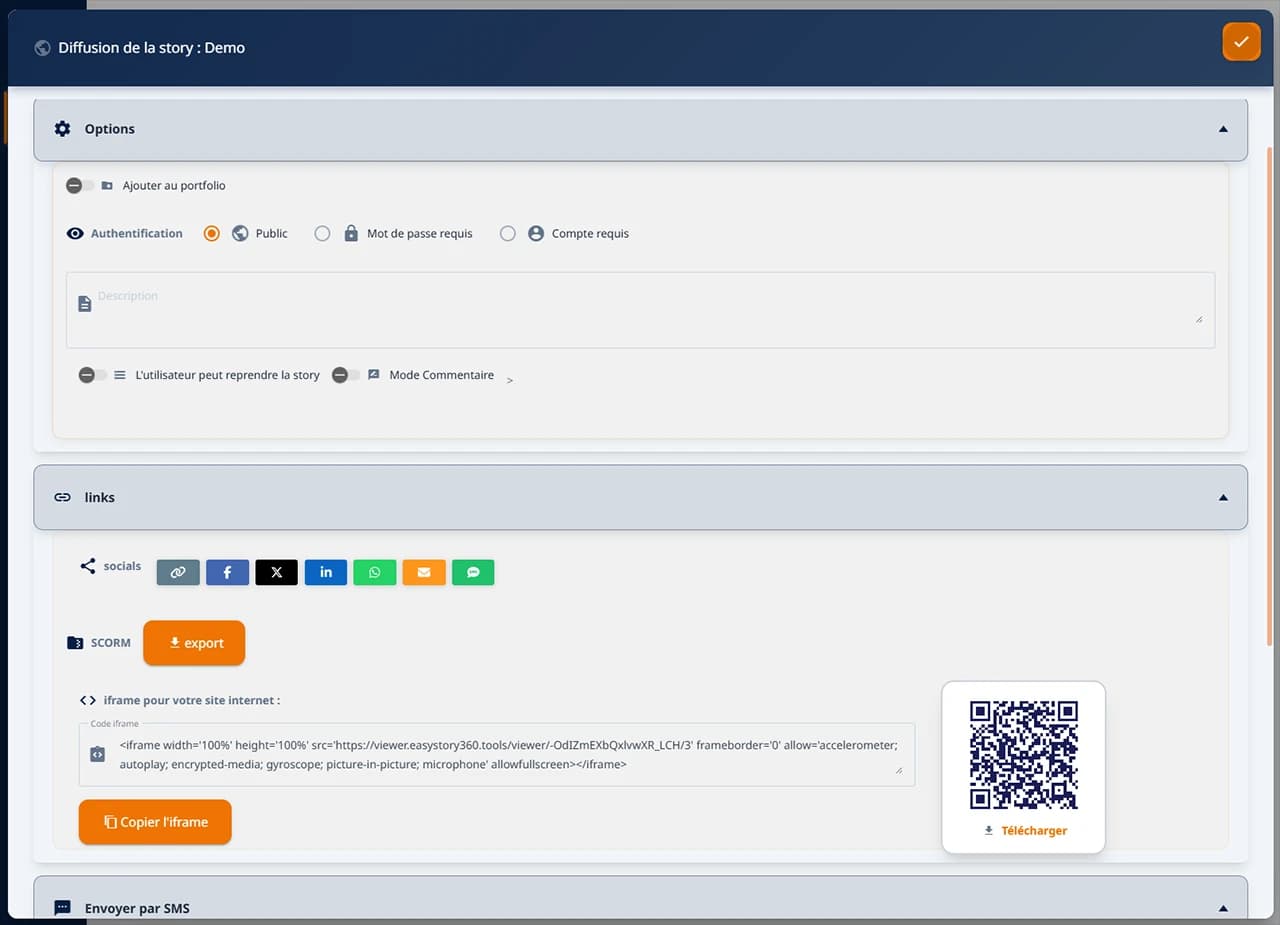
Task: Share the story on X
Action: pyautogui.click(x=276, y=572)
